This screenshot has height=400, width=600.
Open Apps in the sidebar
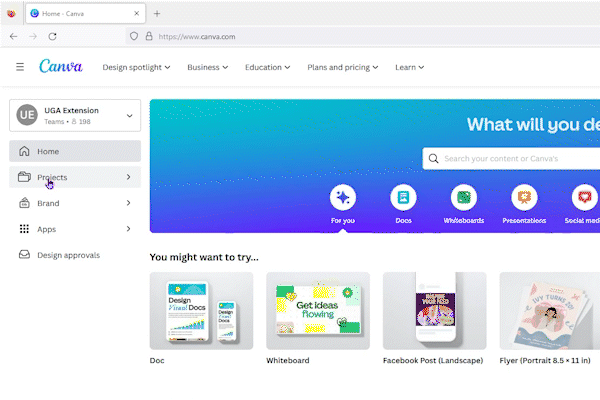coord(75,229)
